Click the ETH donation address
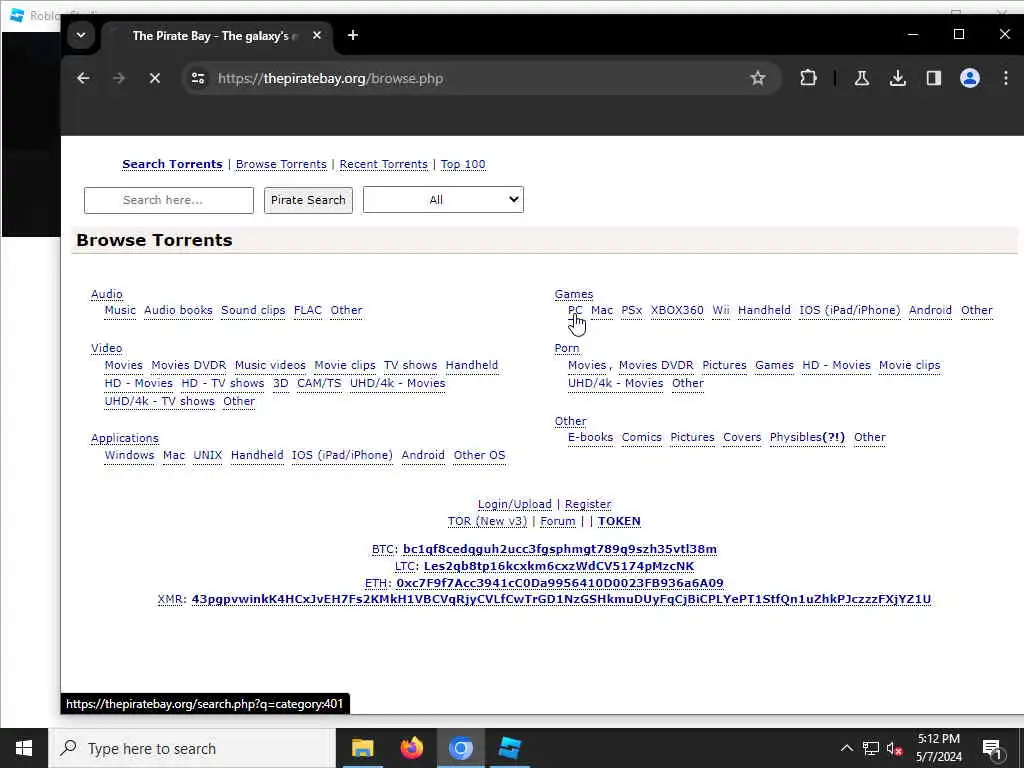This screenshot has height=768, width=1024. pyautogui.click(x=560, y=583)
